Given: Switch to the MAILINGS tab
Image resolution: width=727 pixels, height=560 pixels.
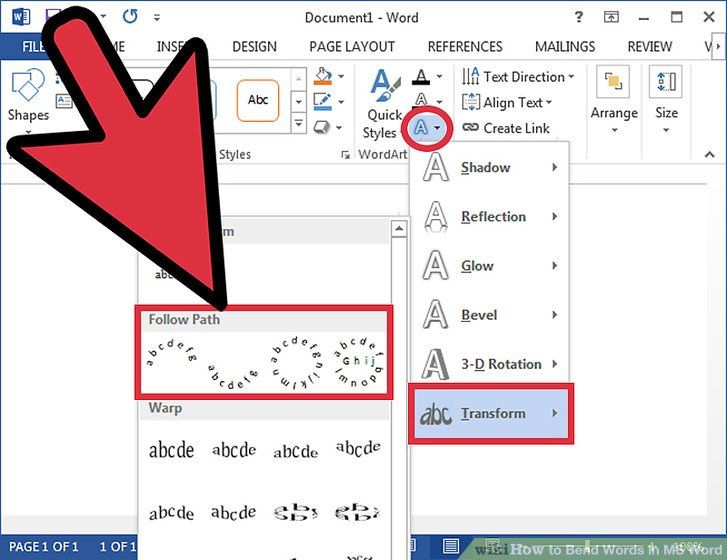Looking at the screenshot, I should (565, 46).
